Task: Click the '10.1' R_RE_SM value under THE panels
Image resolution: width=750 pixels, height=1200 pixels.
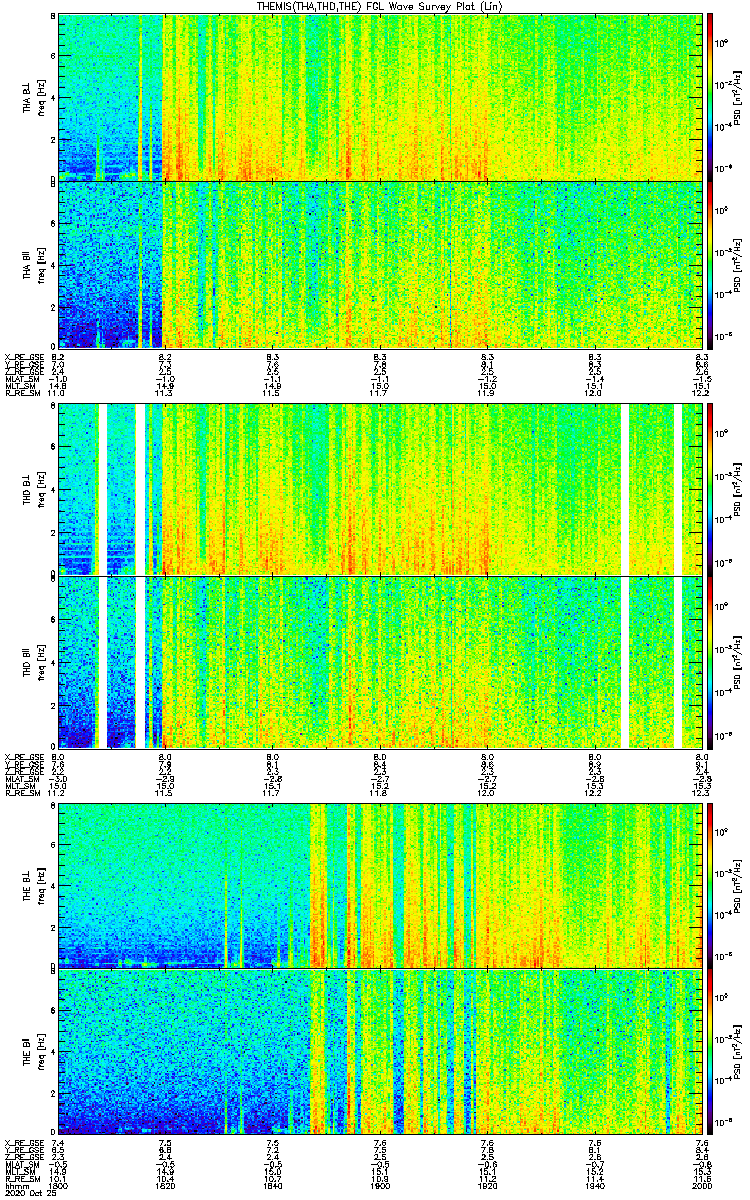Action: click(59, 1179)
